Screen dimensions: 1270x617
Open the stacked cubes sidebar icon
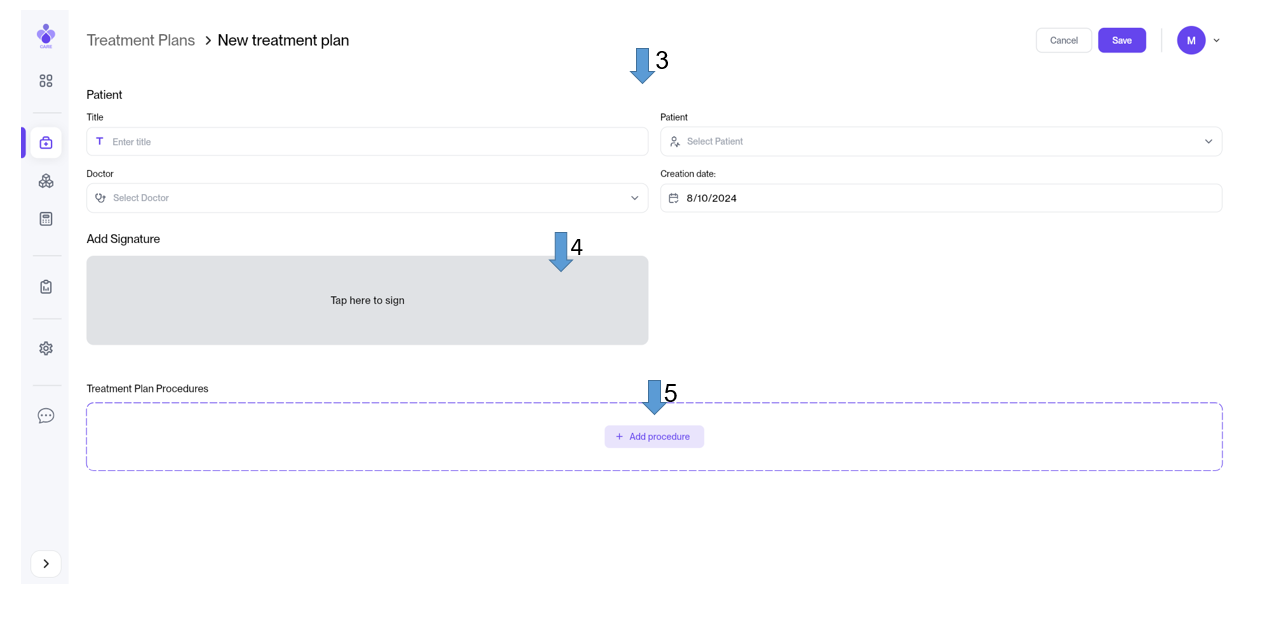pos(46,181)
